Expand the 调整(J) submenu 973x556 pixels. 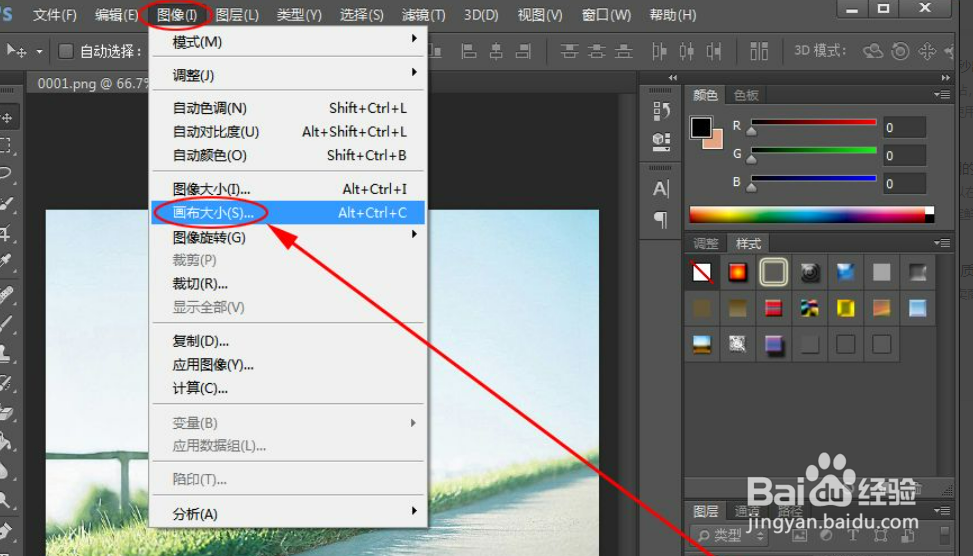(288, 75)
